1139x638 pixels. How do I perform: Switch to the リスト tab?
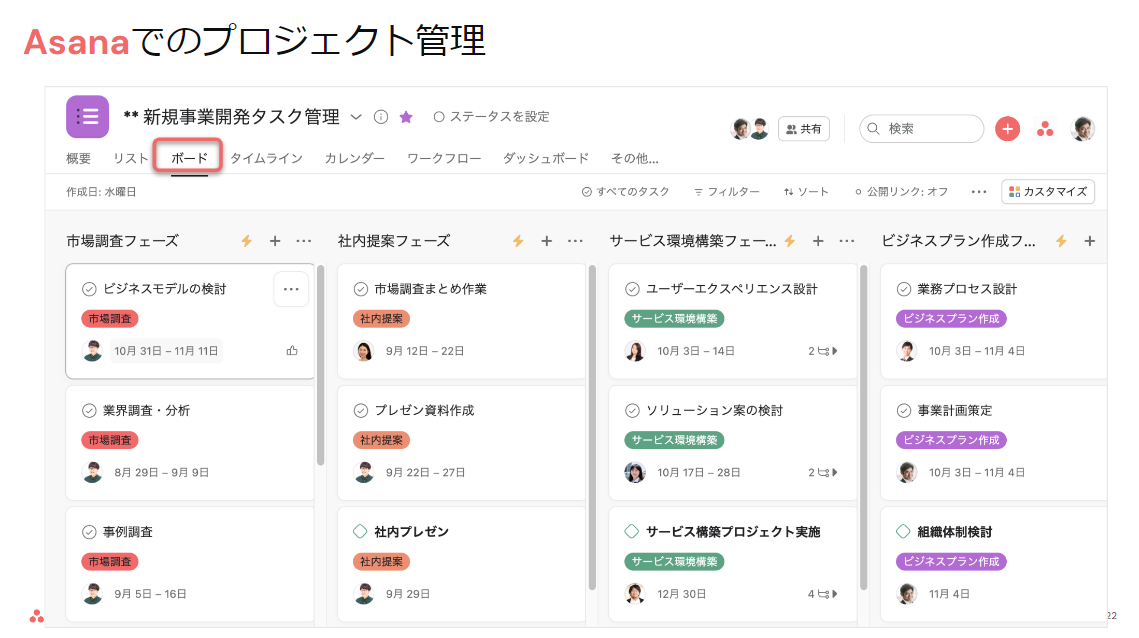131,158
